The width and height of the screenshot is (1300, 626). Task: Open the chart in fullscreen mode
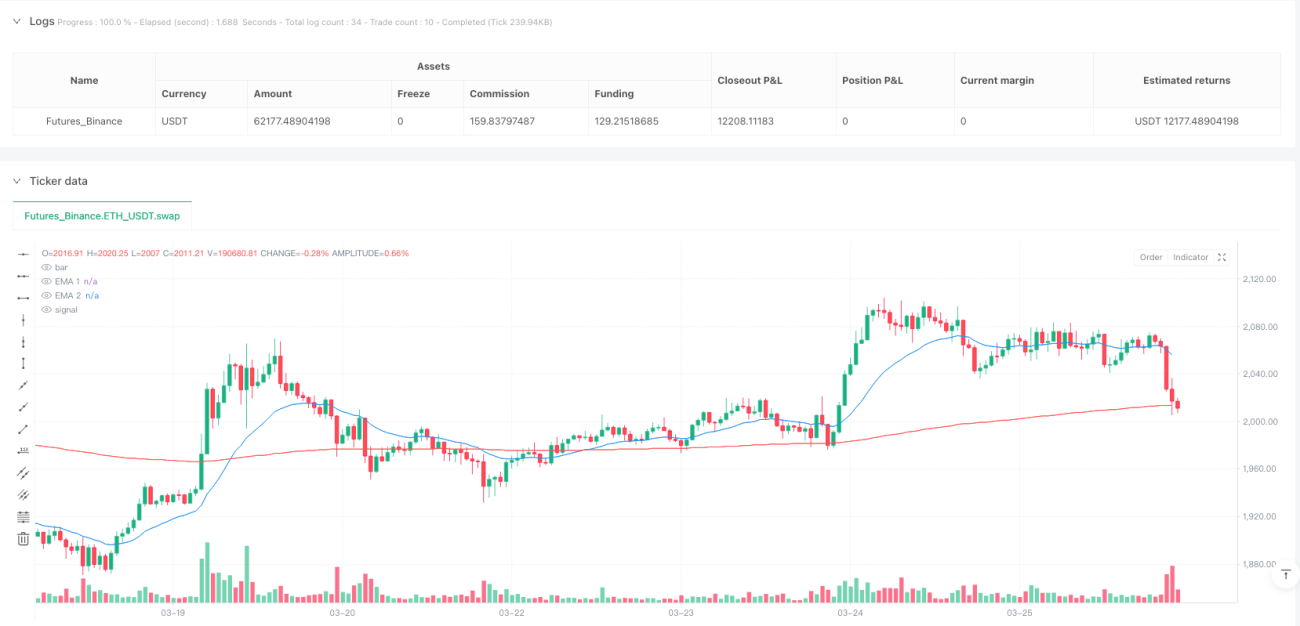pos(1222,257)
